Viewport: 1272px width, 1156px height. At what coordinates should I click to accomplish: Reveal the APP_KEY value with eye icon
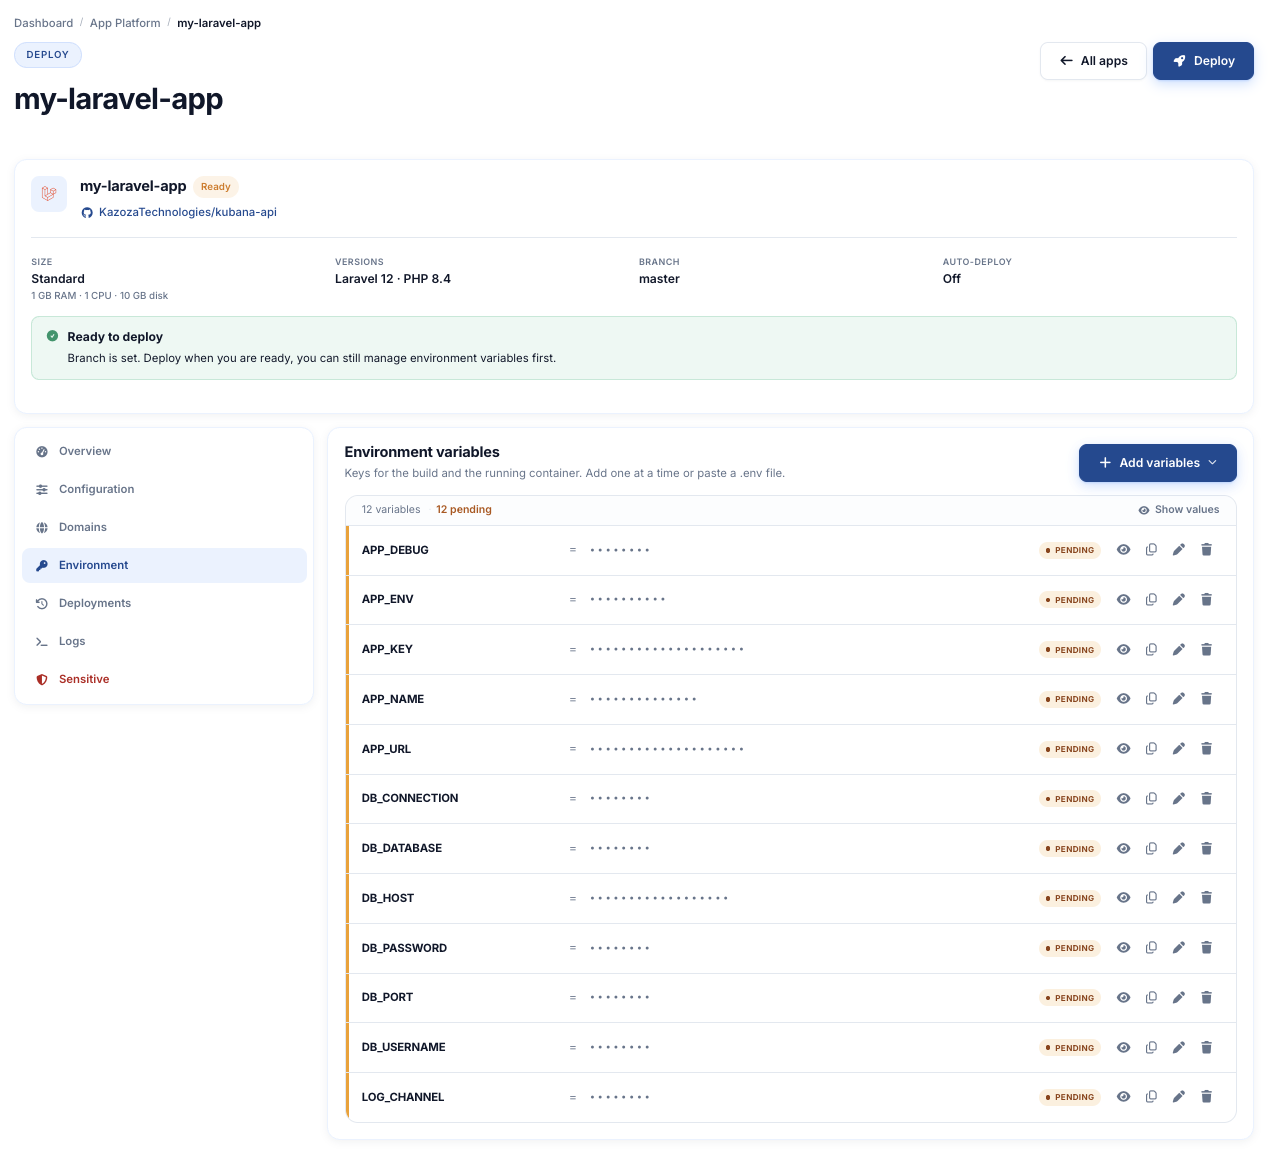(1124, 650)
